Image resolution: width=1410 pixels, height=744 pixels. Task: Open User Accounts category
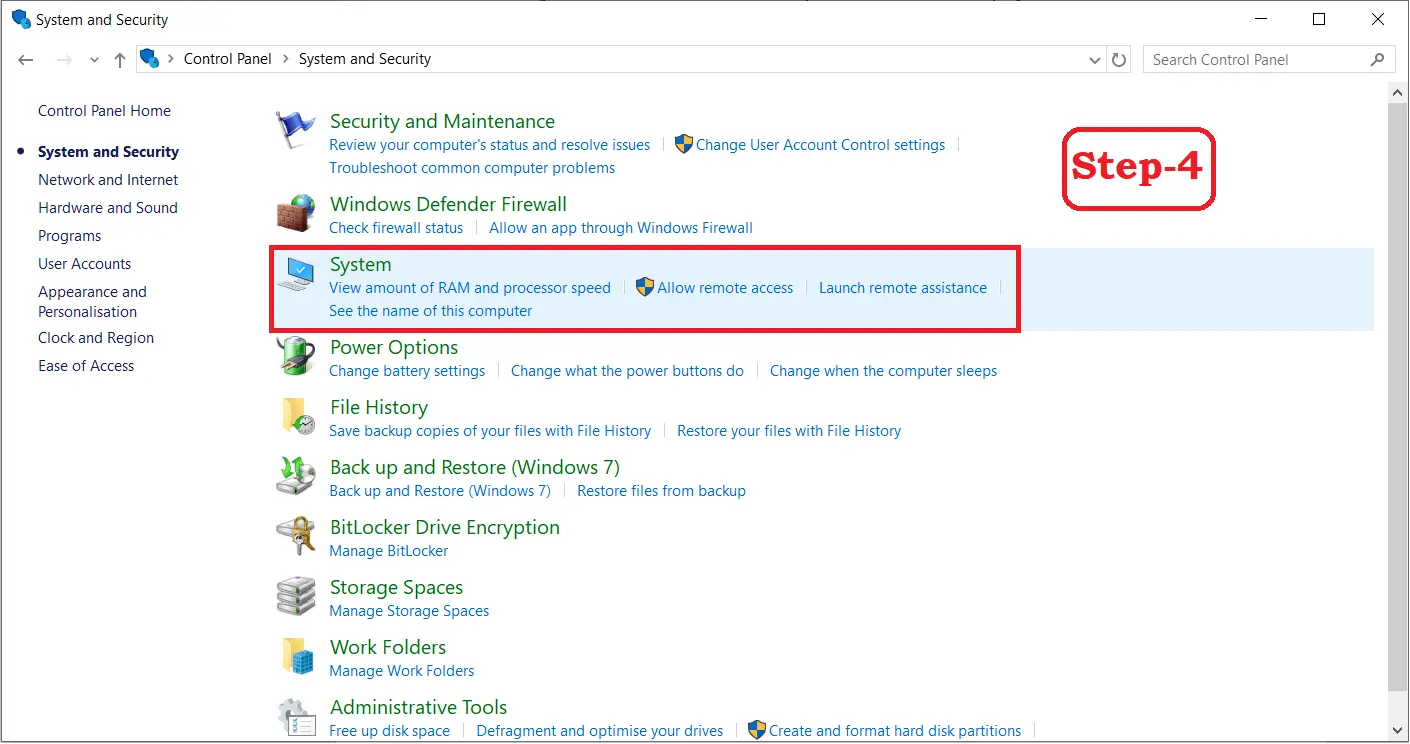click(85, 264)
